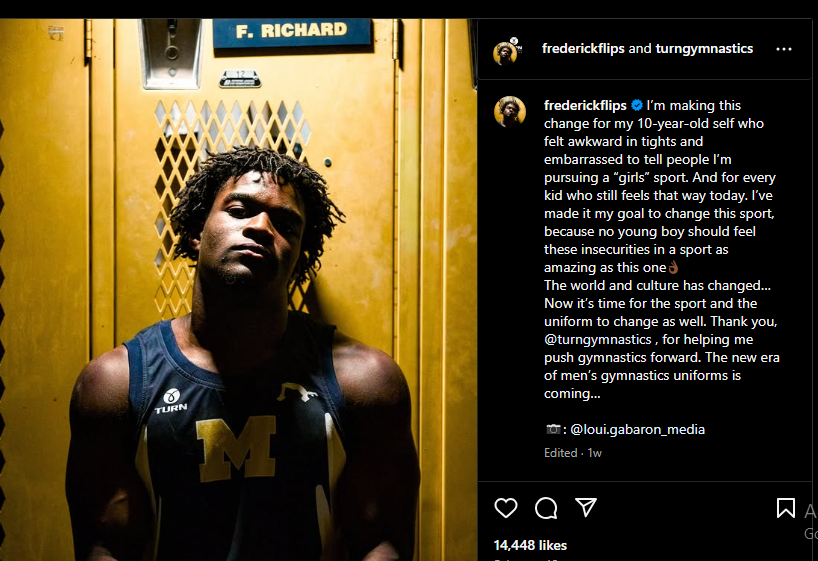Click the F. RICHARD locker nameplate in photo

coord(291,32)
